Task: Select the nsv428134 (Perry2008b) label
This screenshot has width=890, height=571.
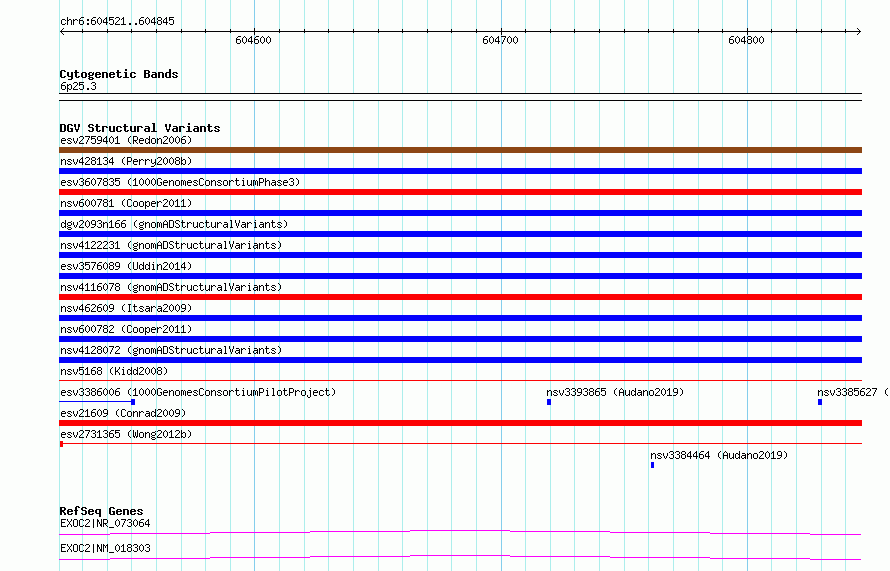Action: point(126,161)
